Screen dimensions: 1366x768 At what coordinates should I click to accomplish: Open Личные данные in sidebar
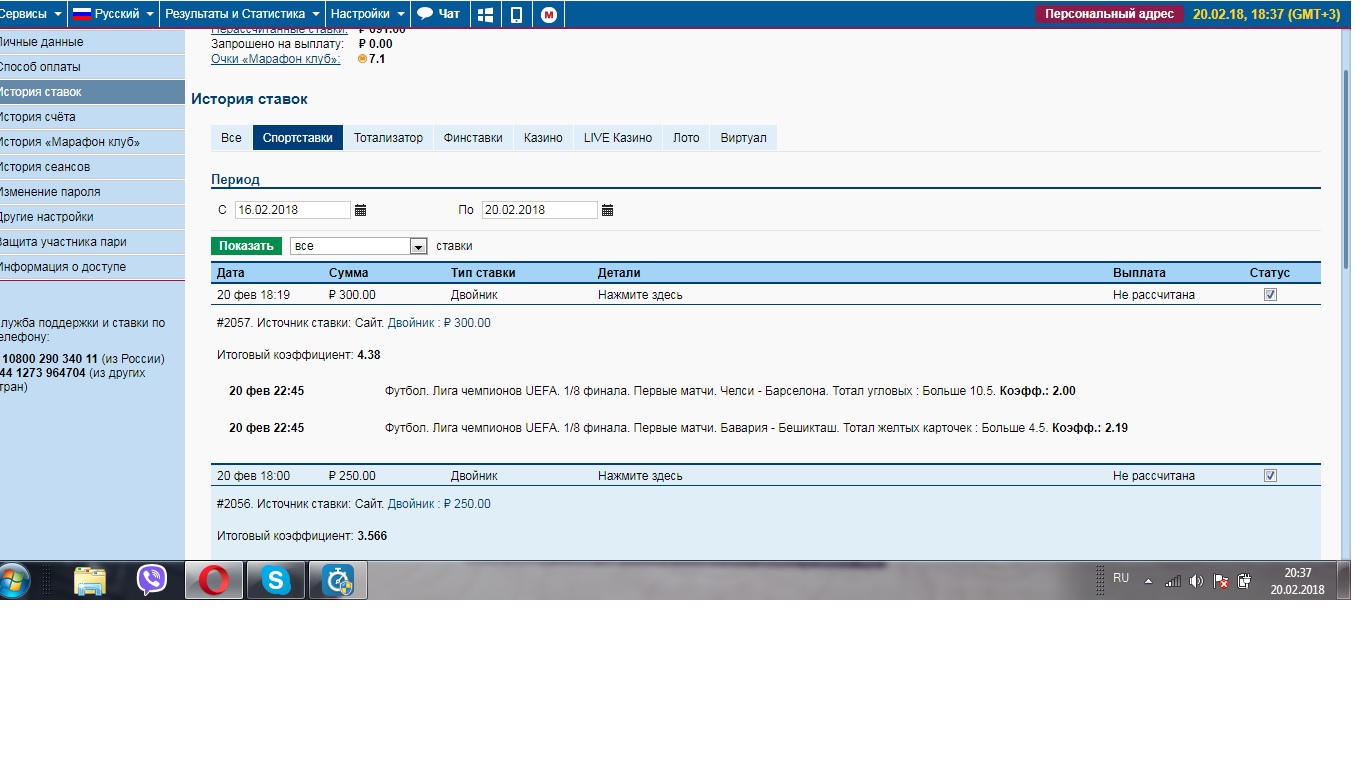(92, 42)
